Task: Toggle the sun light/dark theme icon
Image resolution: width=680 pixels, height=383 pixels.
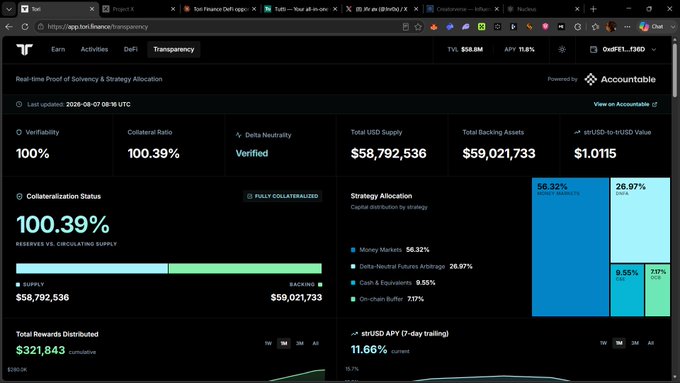Action: (x=562, y=49)
